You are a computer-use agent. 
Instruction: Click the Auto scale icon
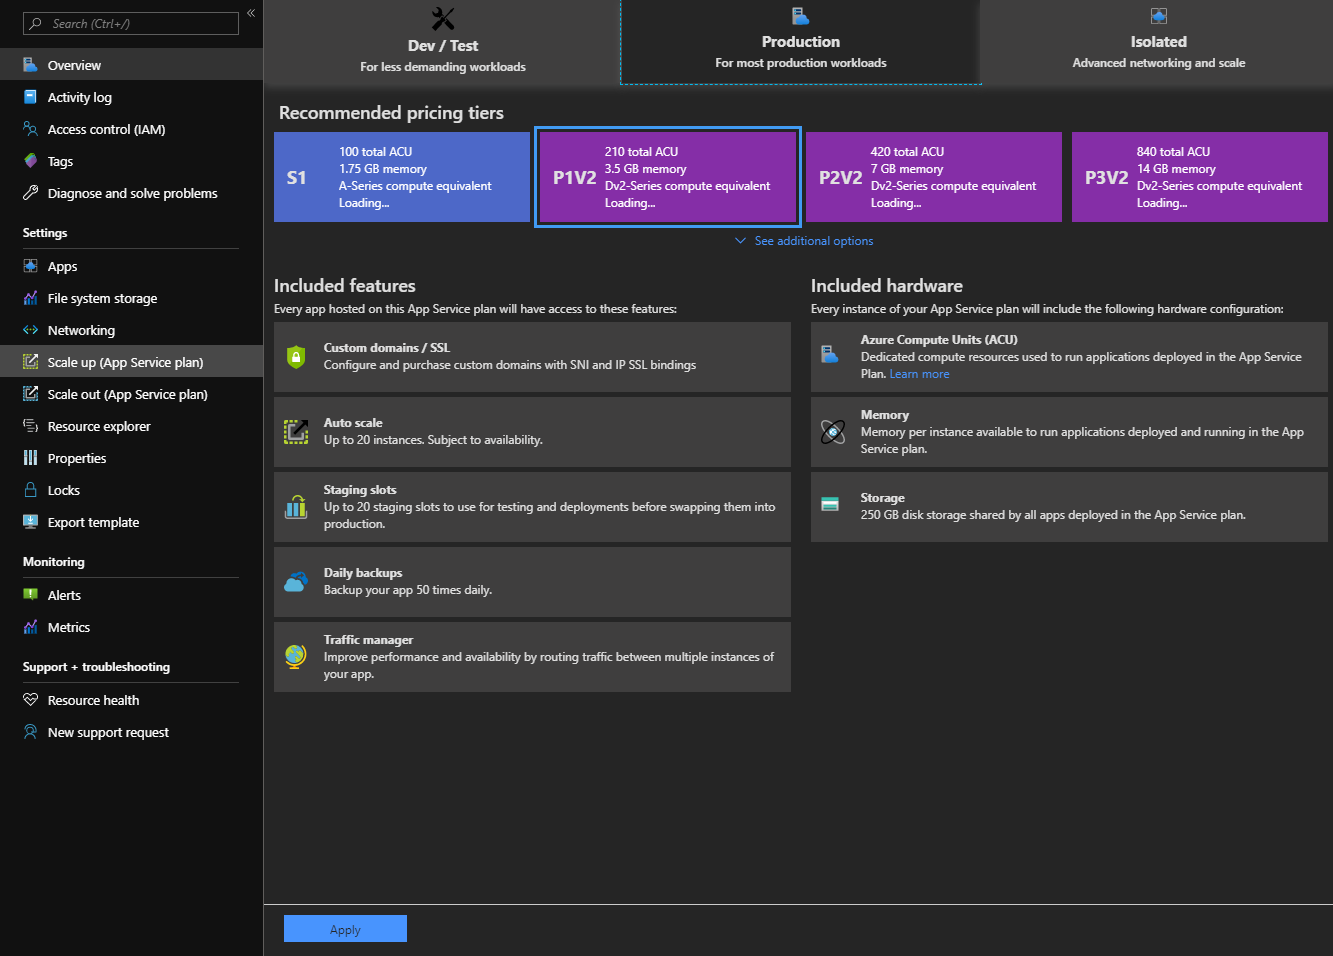click(296, 432)
